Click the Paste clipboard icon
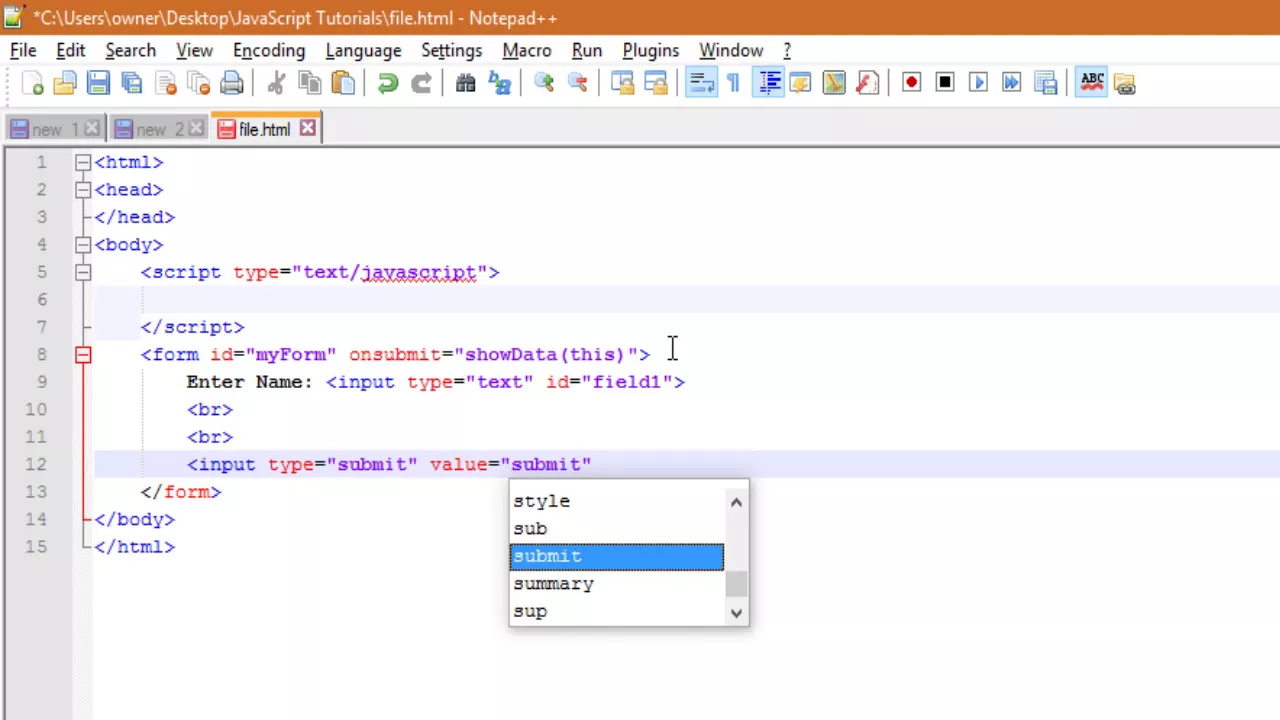 point(343,83)
